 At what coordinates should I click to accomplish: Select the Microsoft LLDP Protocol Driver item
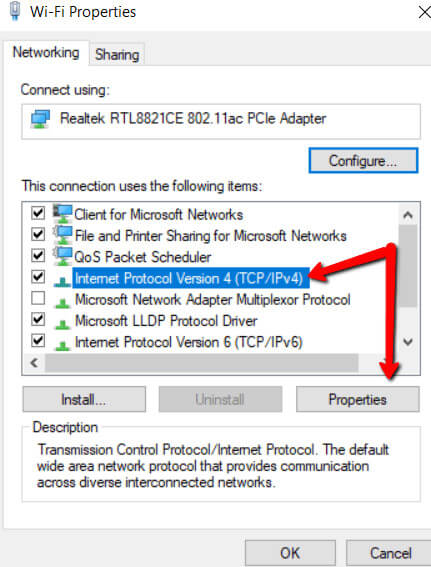166,321
